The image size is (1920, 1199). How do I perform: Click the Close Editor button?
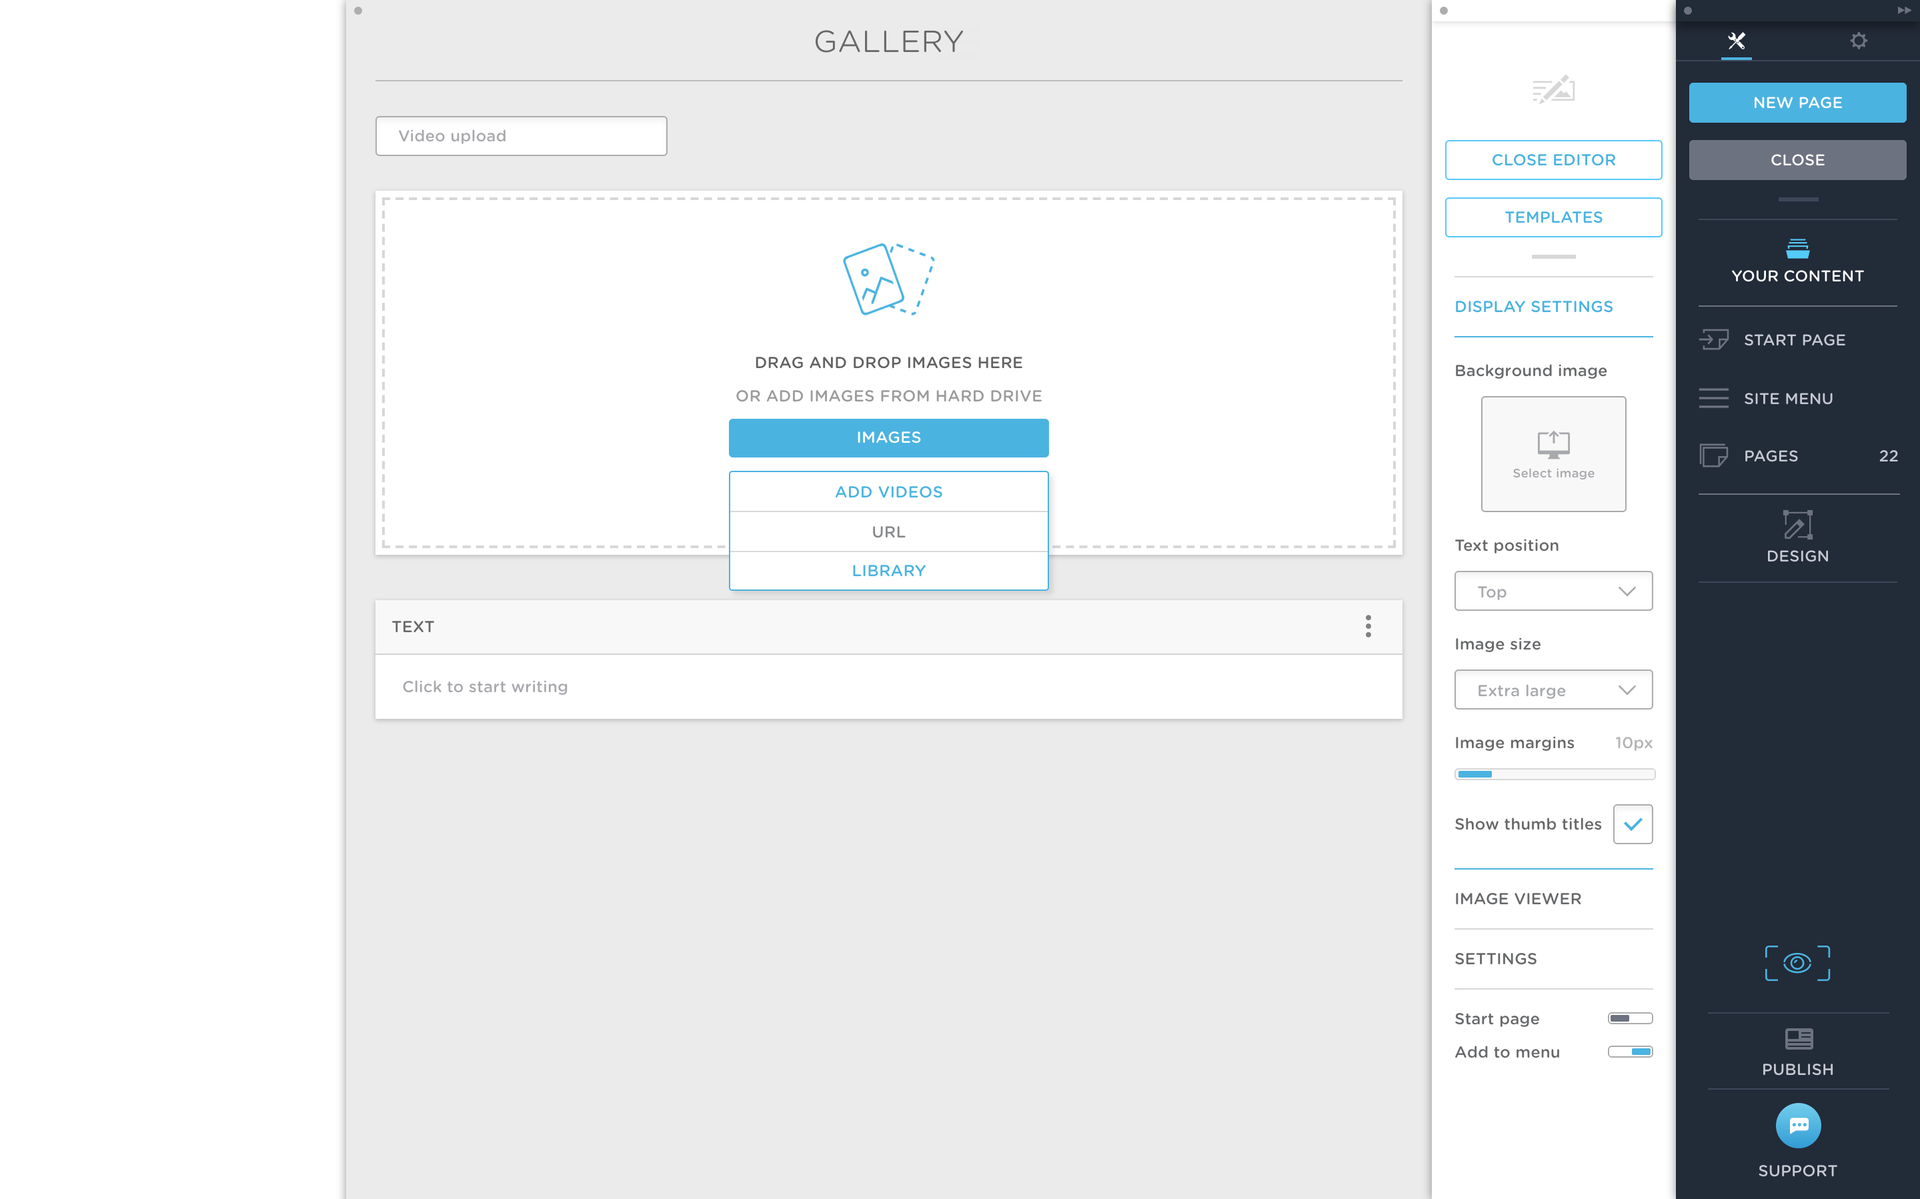pos(1553,160)
